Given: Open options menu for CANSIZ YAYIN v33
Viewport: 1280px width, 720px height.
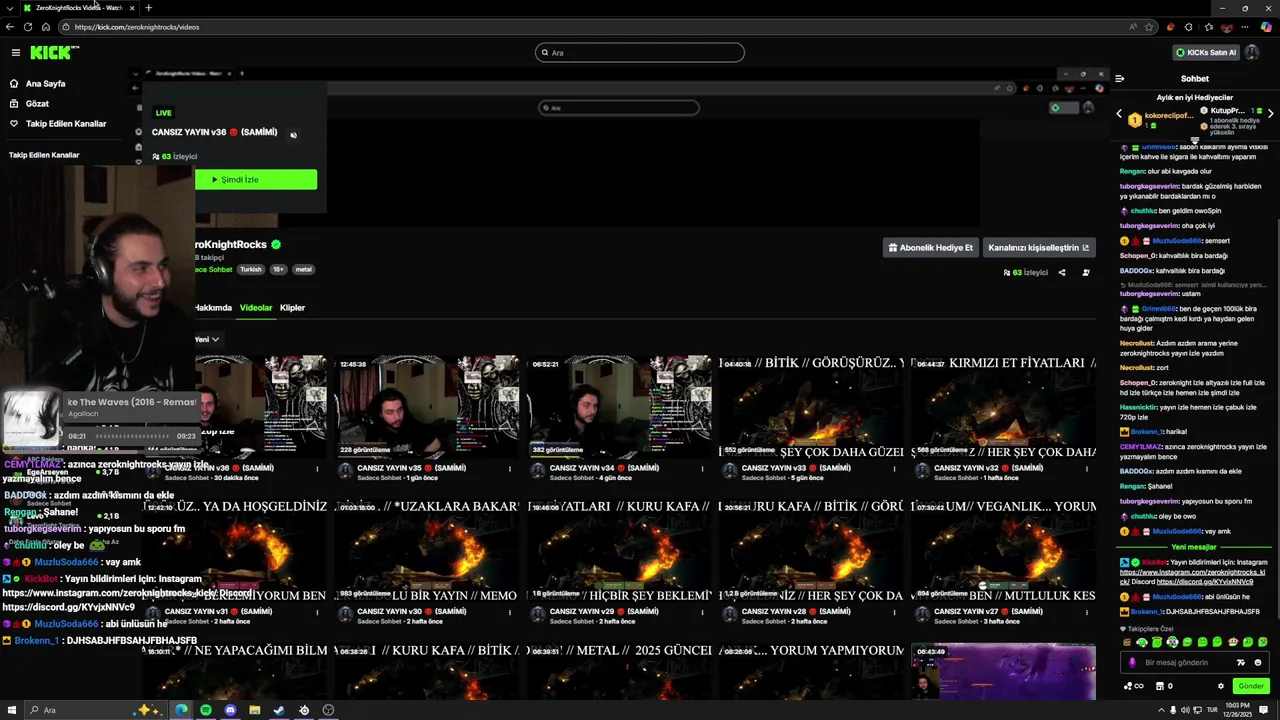Looking at the screenshot, I should click(894, 468).
